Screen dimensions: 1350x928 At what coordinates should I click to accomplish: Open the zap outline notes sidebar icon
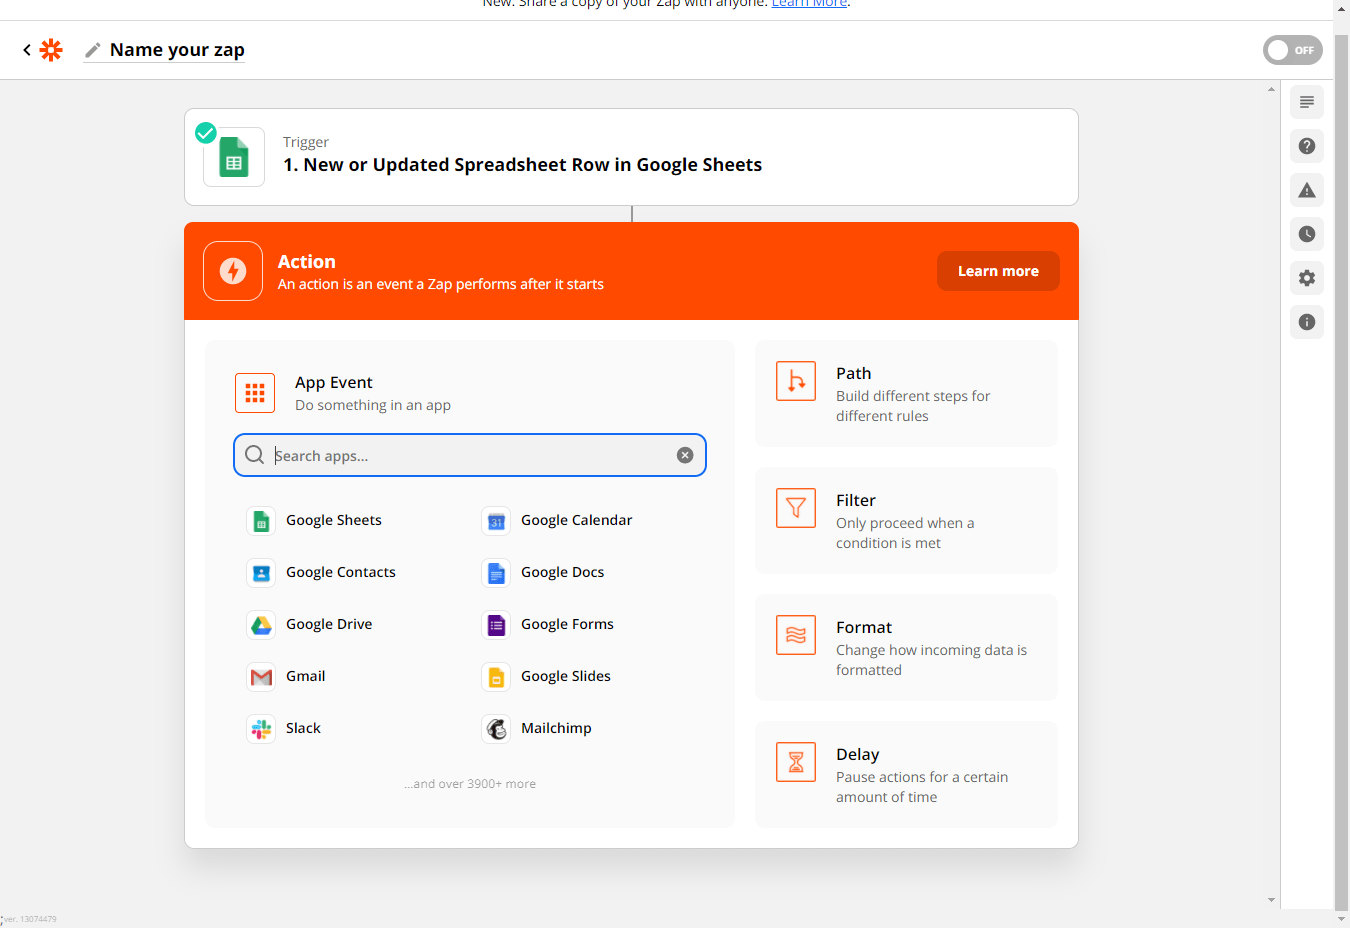coord(1307,102)
